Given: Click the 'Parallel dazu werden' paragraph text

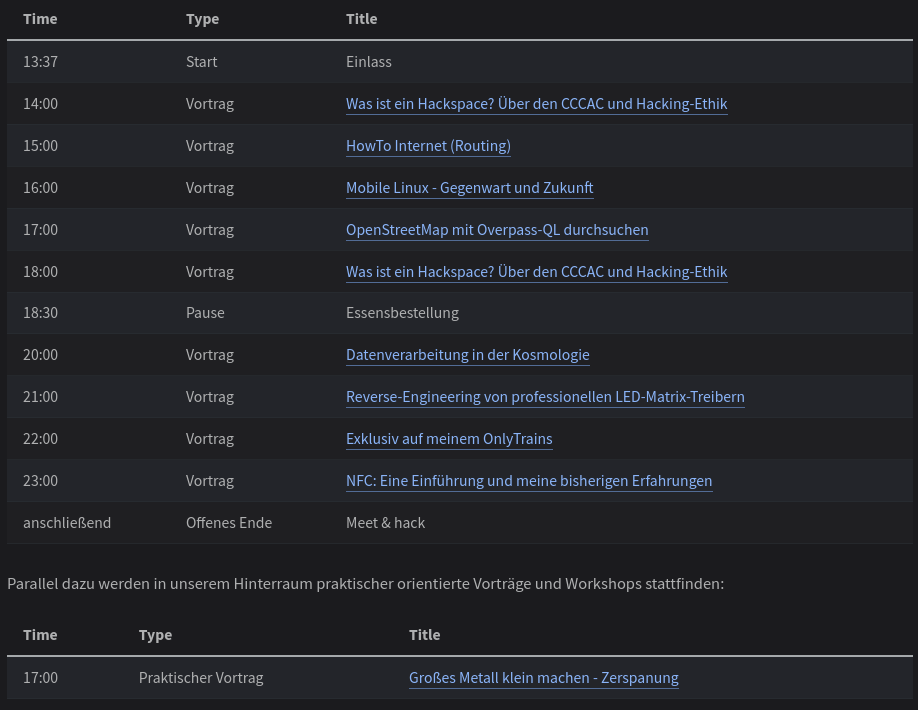Looking at the screenshot, I should [365, 583].
